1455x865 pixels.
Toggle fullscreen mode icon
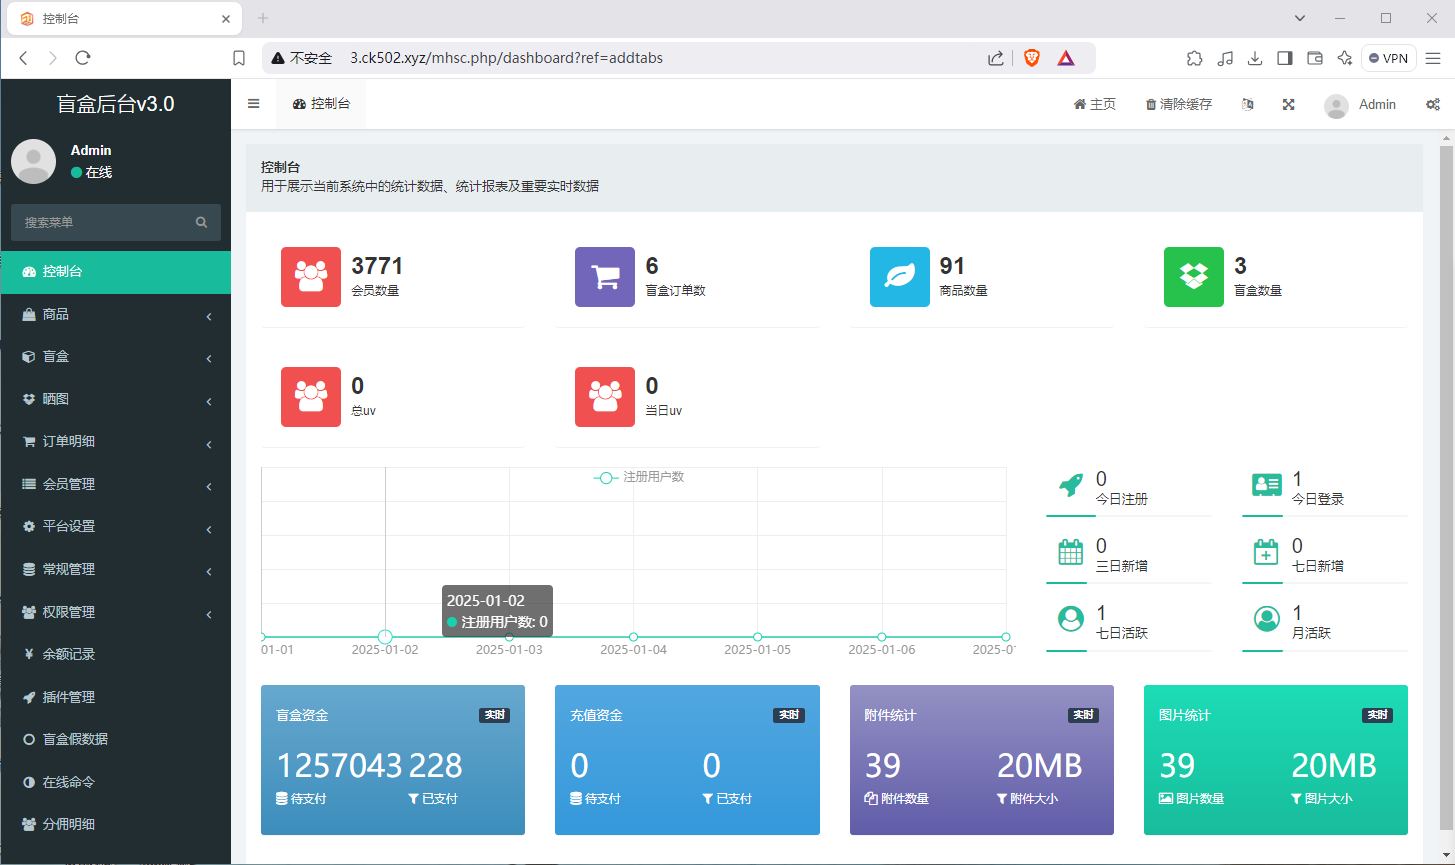coord(1288,104)
